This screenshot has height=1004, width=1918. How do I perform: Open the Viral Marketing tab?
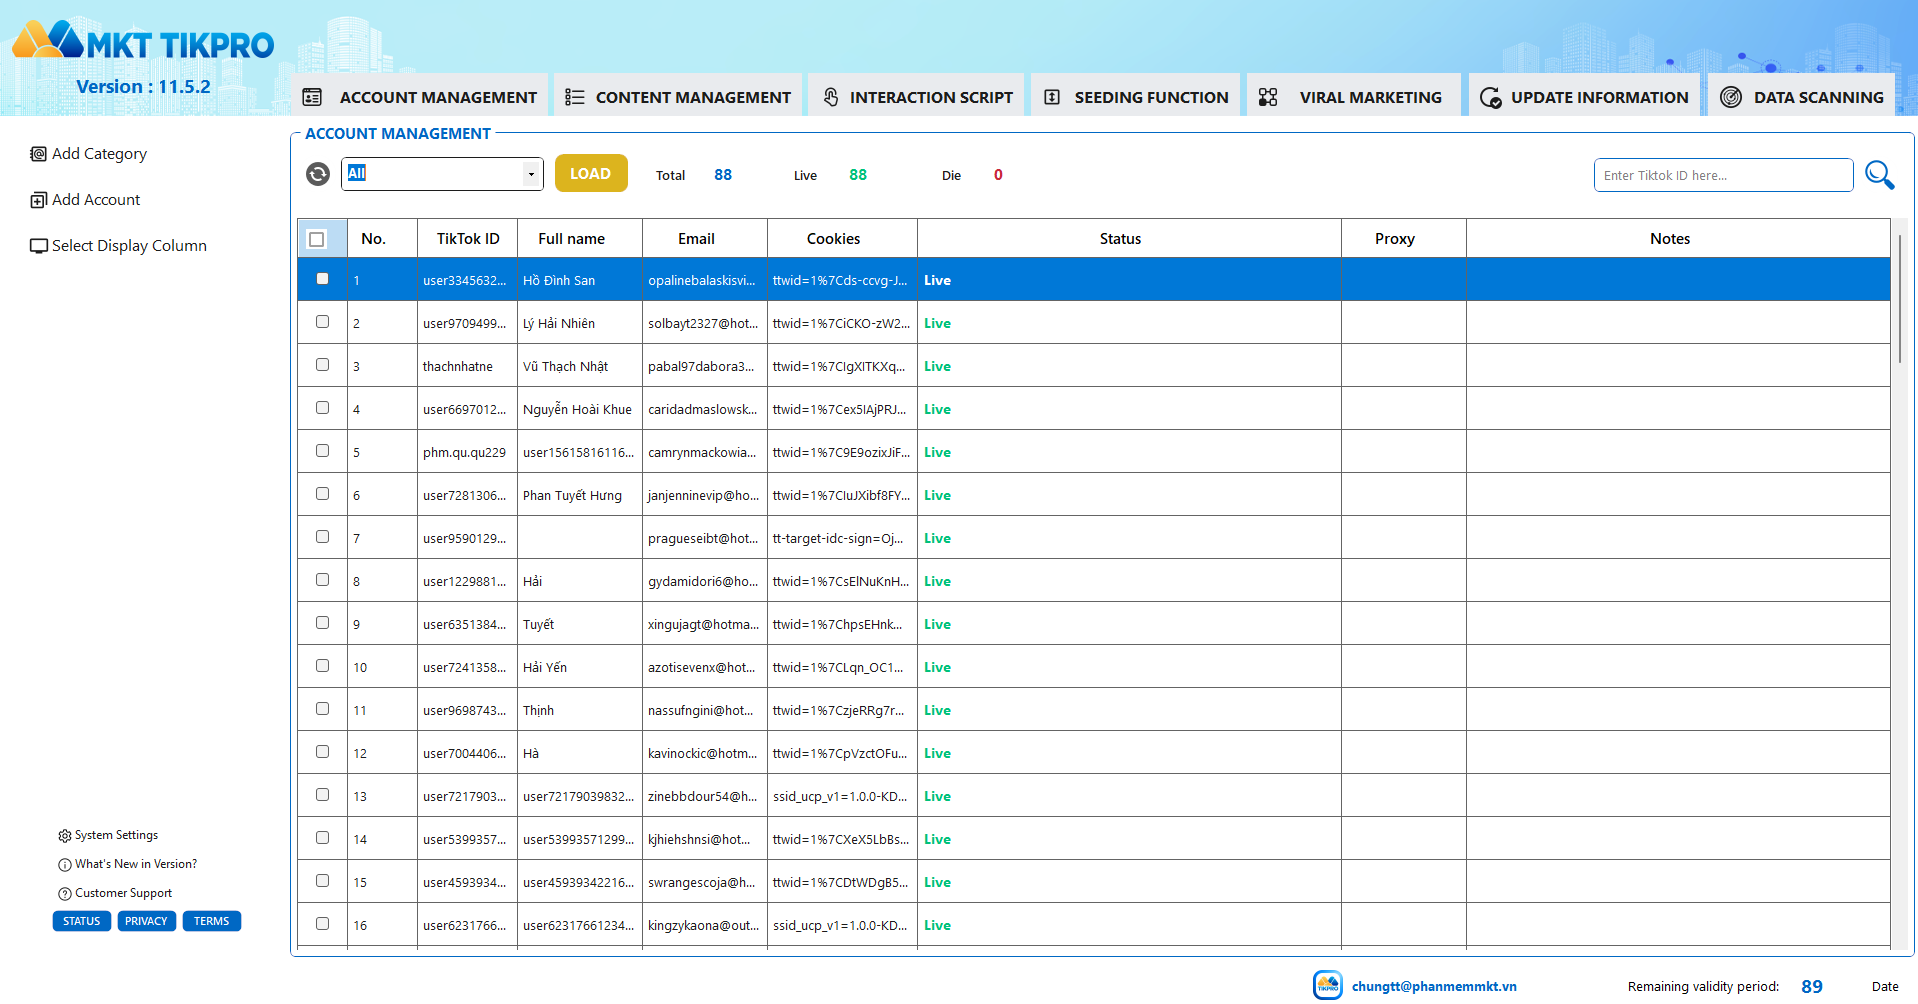tap(1354, 96)
